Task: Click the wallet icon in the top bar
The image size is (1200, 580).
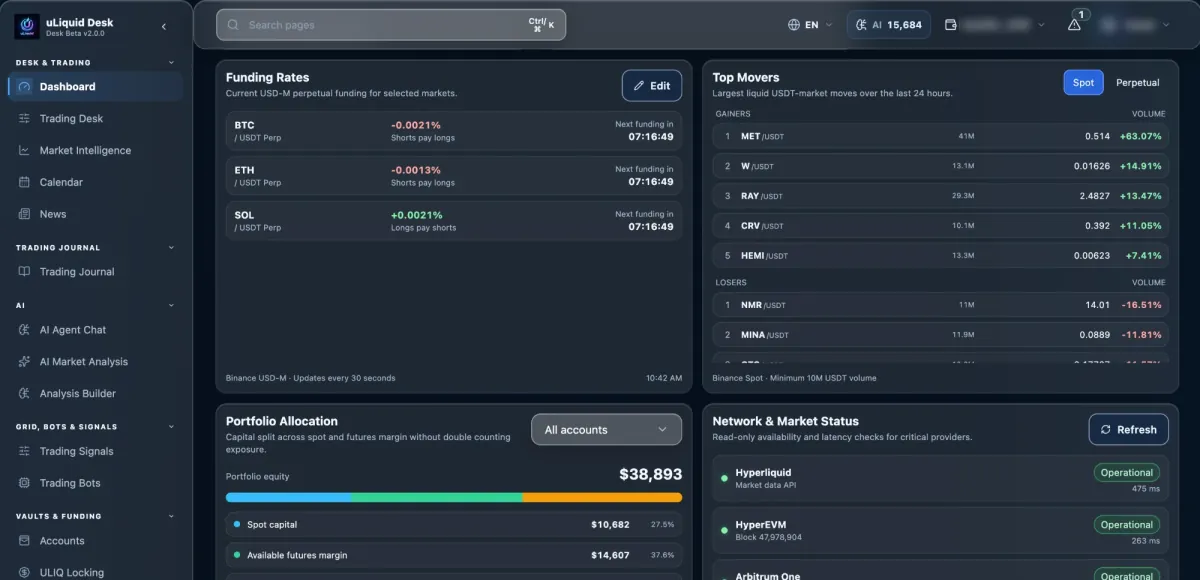Action: (951, 25)
